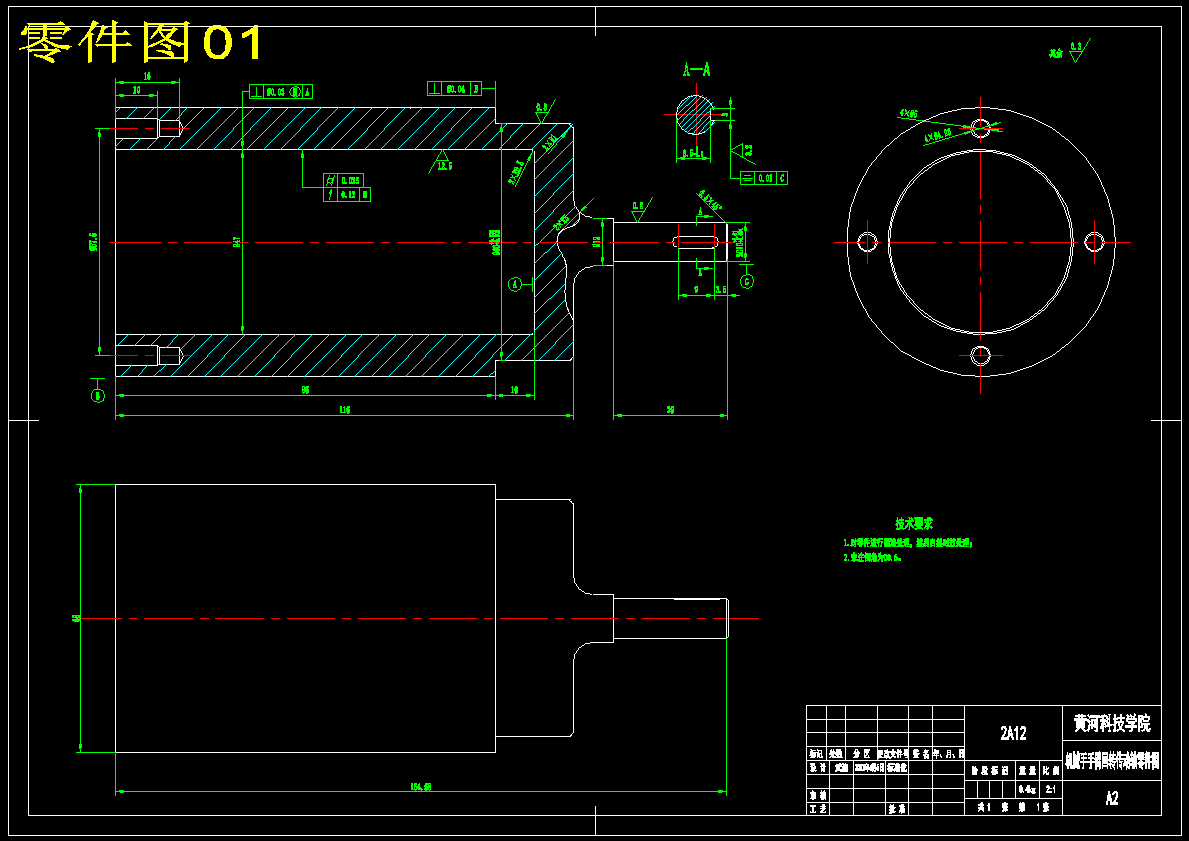Click the datum C circle marker
This screenshot has width=1189, height=841.
(x=747, y=281)
